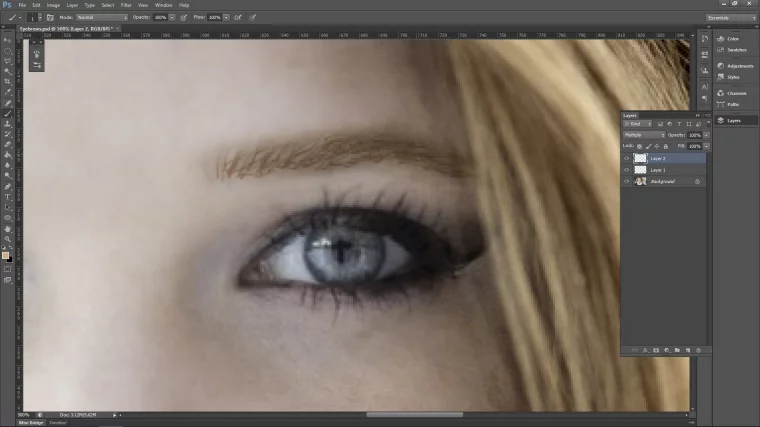Select the Eraser tool
760x427 pixels.
[x=7, y=144]
